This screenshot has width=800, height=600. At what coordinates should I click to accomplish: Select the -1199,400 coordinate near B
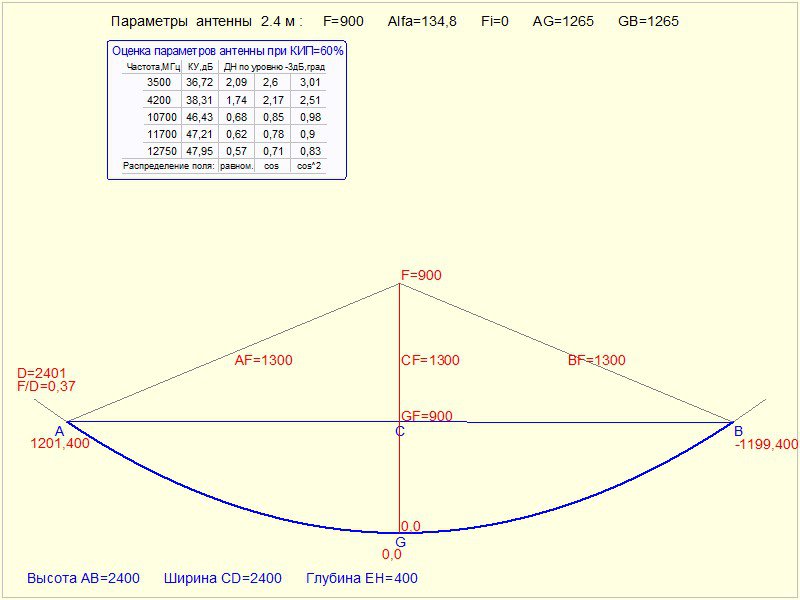766,444
